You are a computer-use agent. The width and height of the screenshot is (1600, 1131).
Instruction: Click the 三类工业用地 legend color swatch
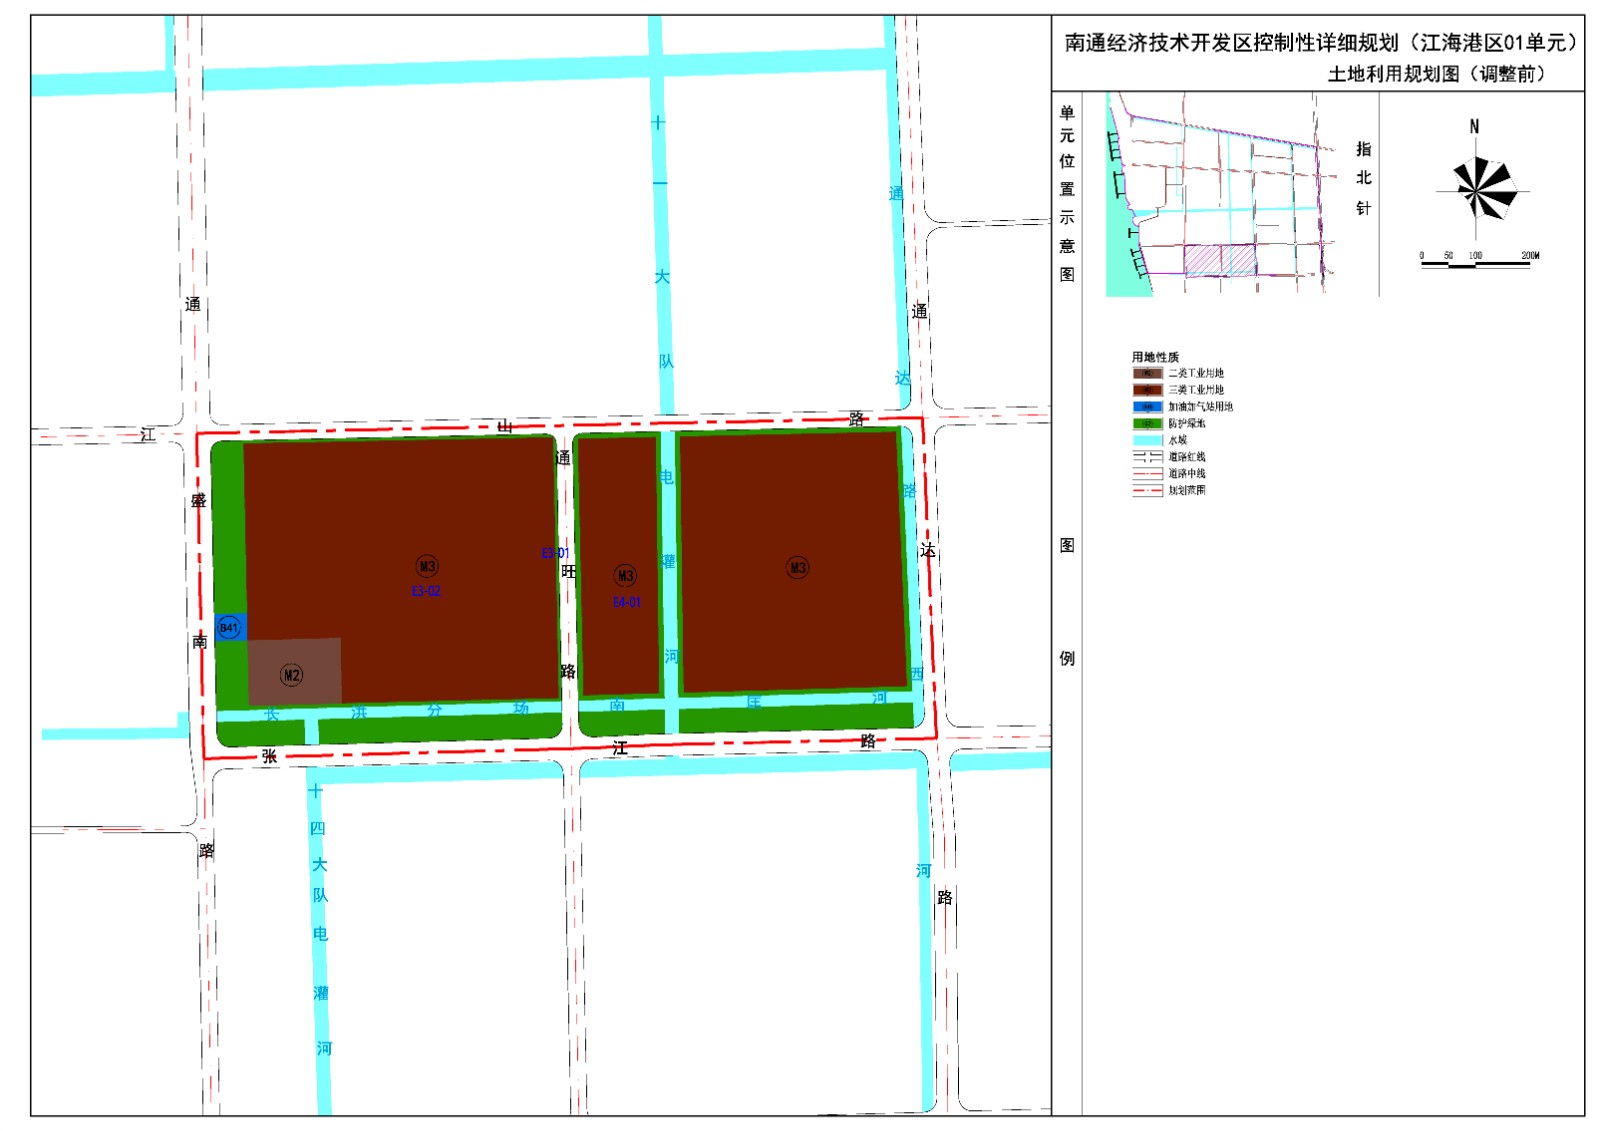tap(1147, 390)
